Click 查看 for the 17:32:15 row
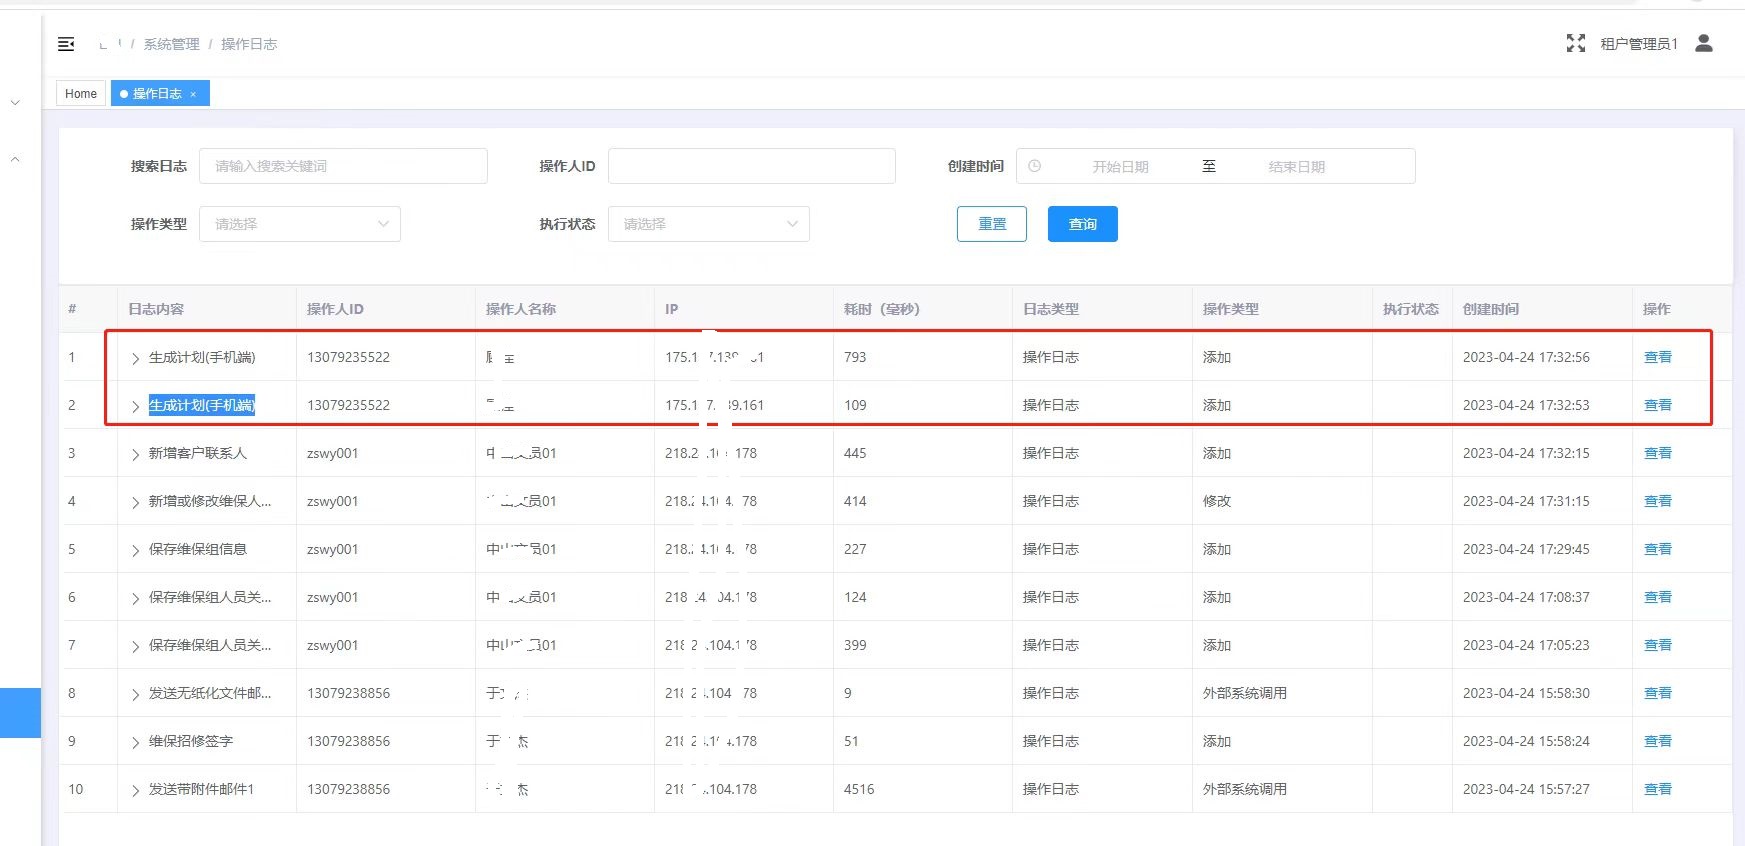Image resolution: width=1745 pixels, height=846 pixels. (1658, 453)
